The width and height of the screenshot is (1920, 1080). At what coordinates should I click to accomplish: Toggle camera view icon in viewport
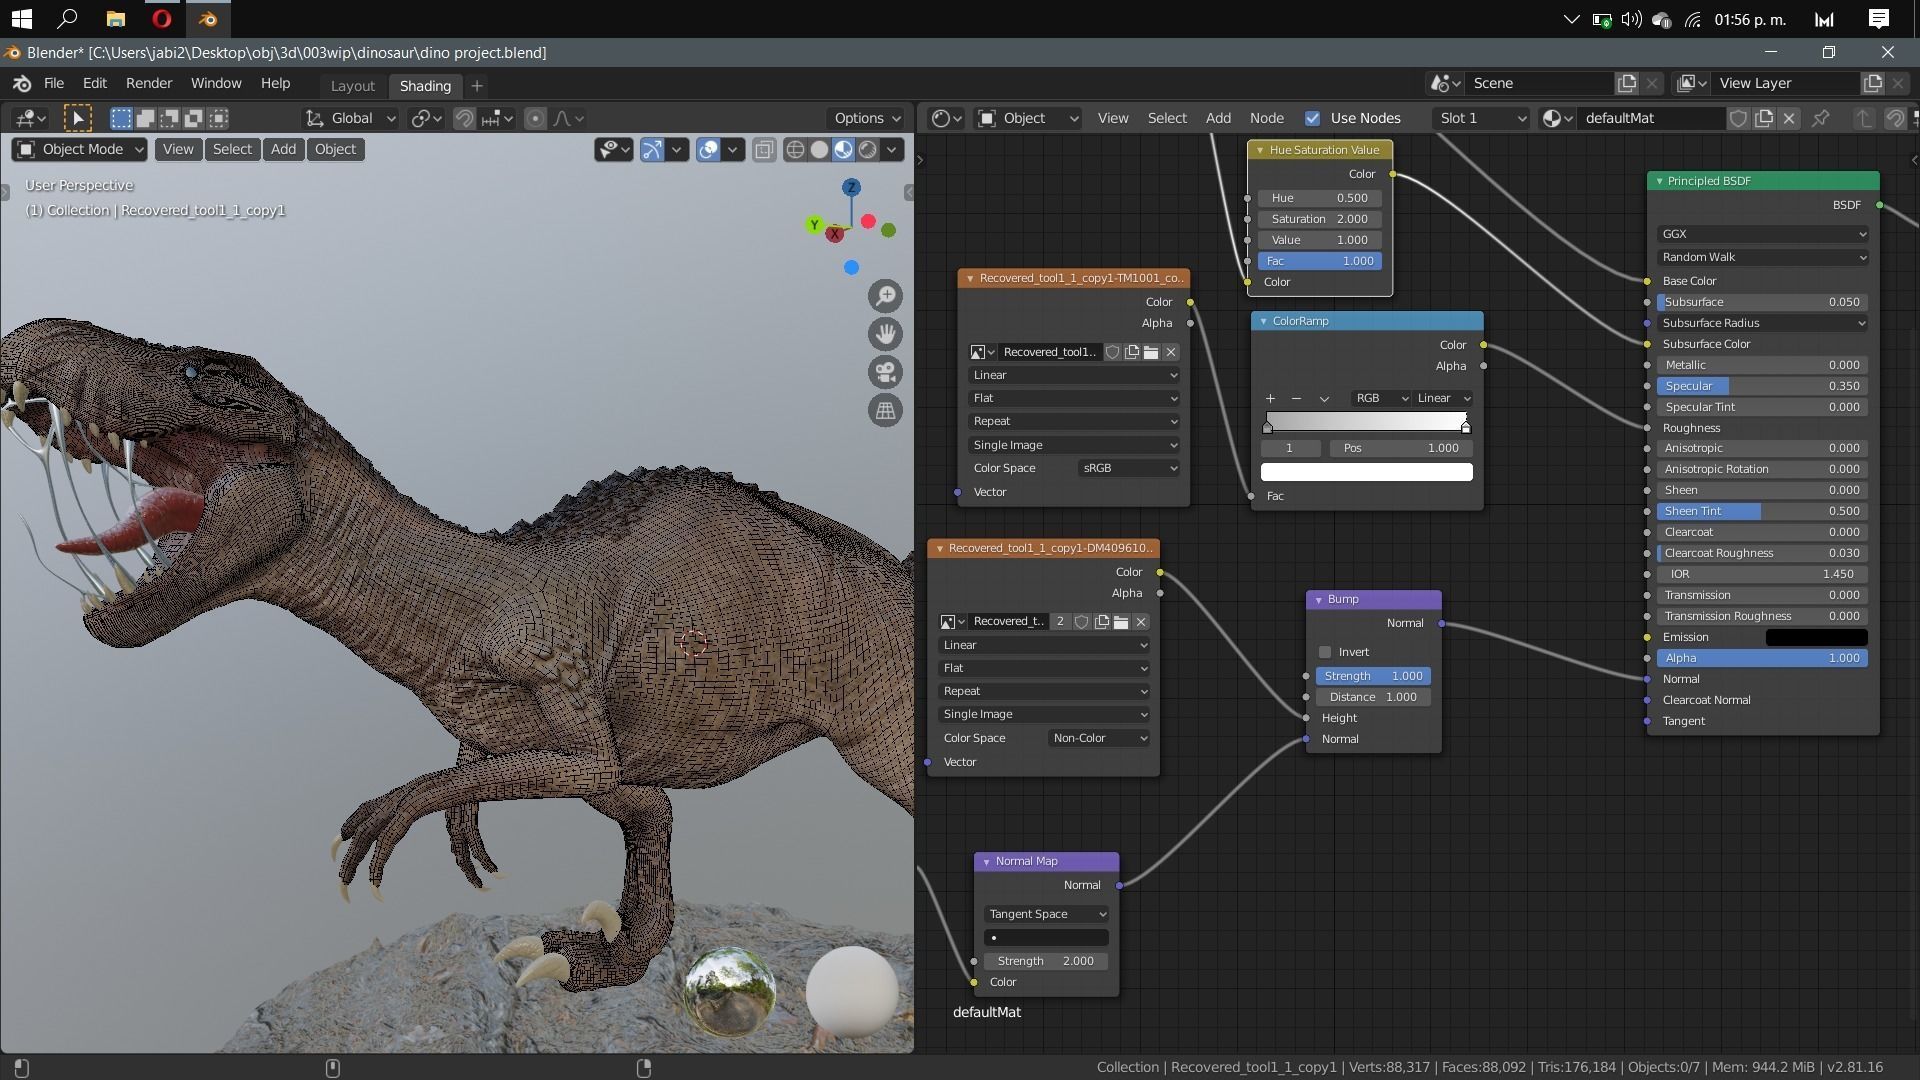[x=885, y=372]
